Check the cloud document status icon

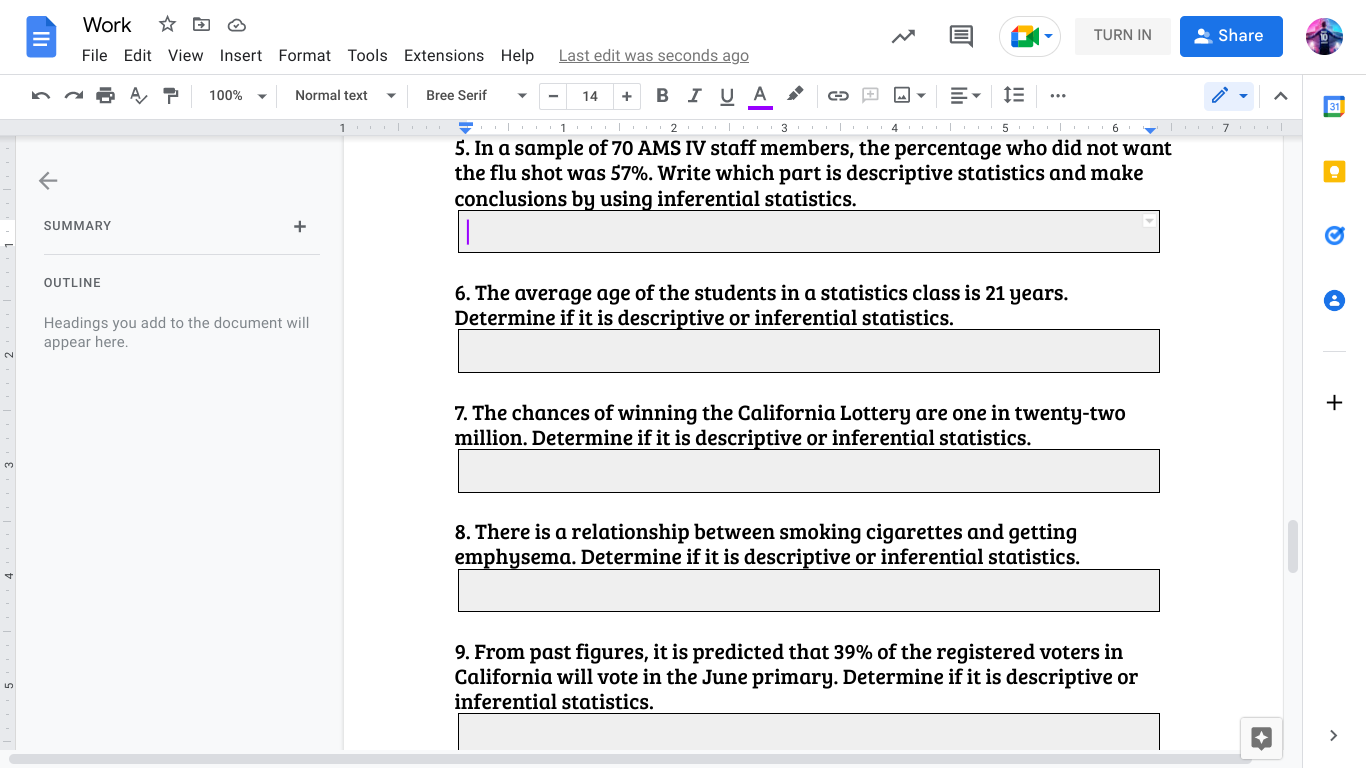click(237, 24)
